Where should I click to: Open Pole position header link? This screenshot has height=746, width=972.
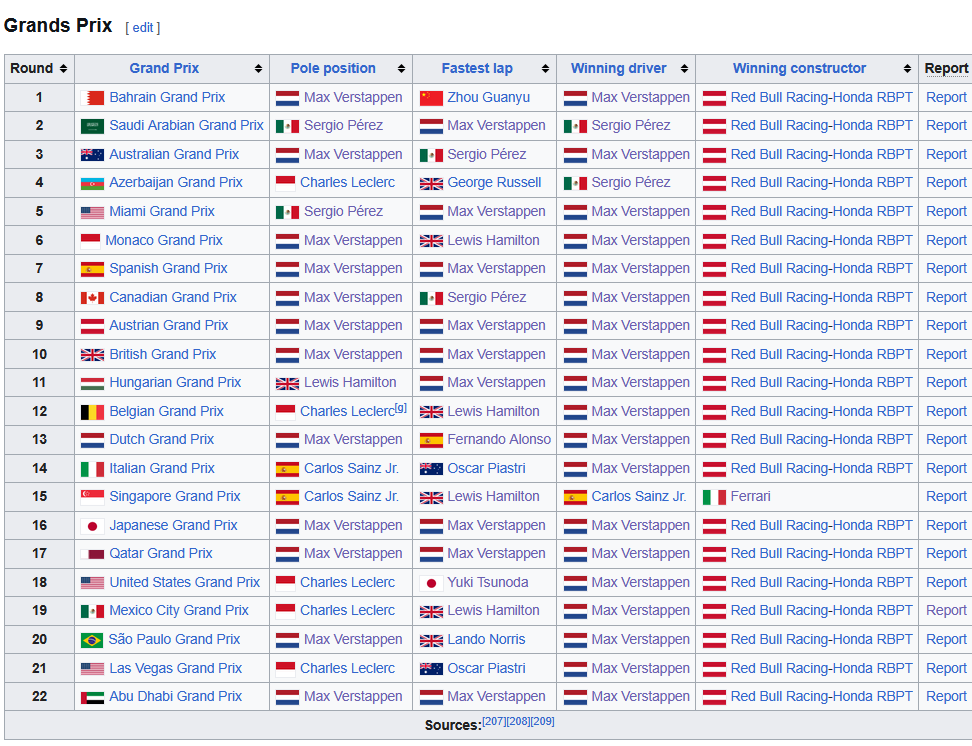[x=333, y=68]
